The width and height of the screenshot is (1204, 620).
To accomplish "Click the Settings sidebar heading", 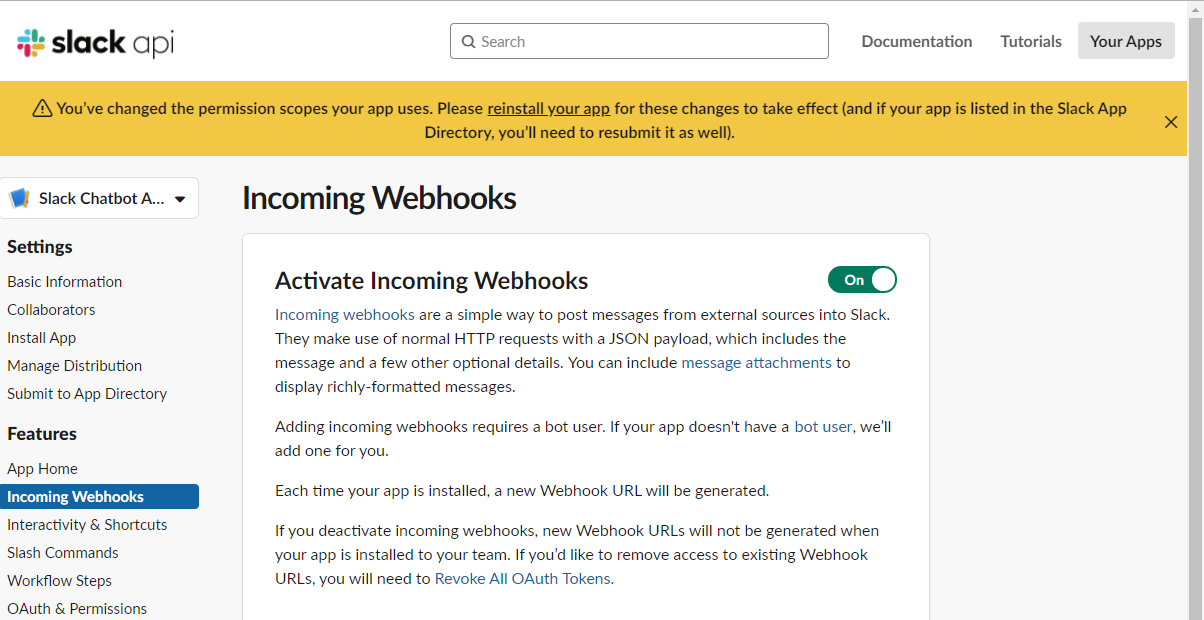I will point(40,247).
